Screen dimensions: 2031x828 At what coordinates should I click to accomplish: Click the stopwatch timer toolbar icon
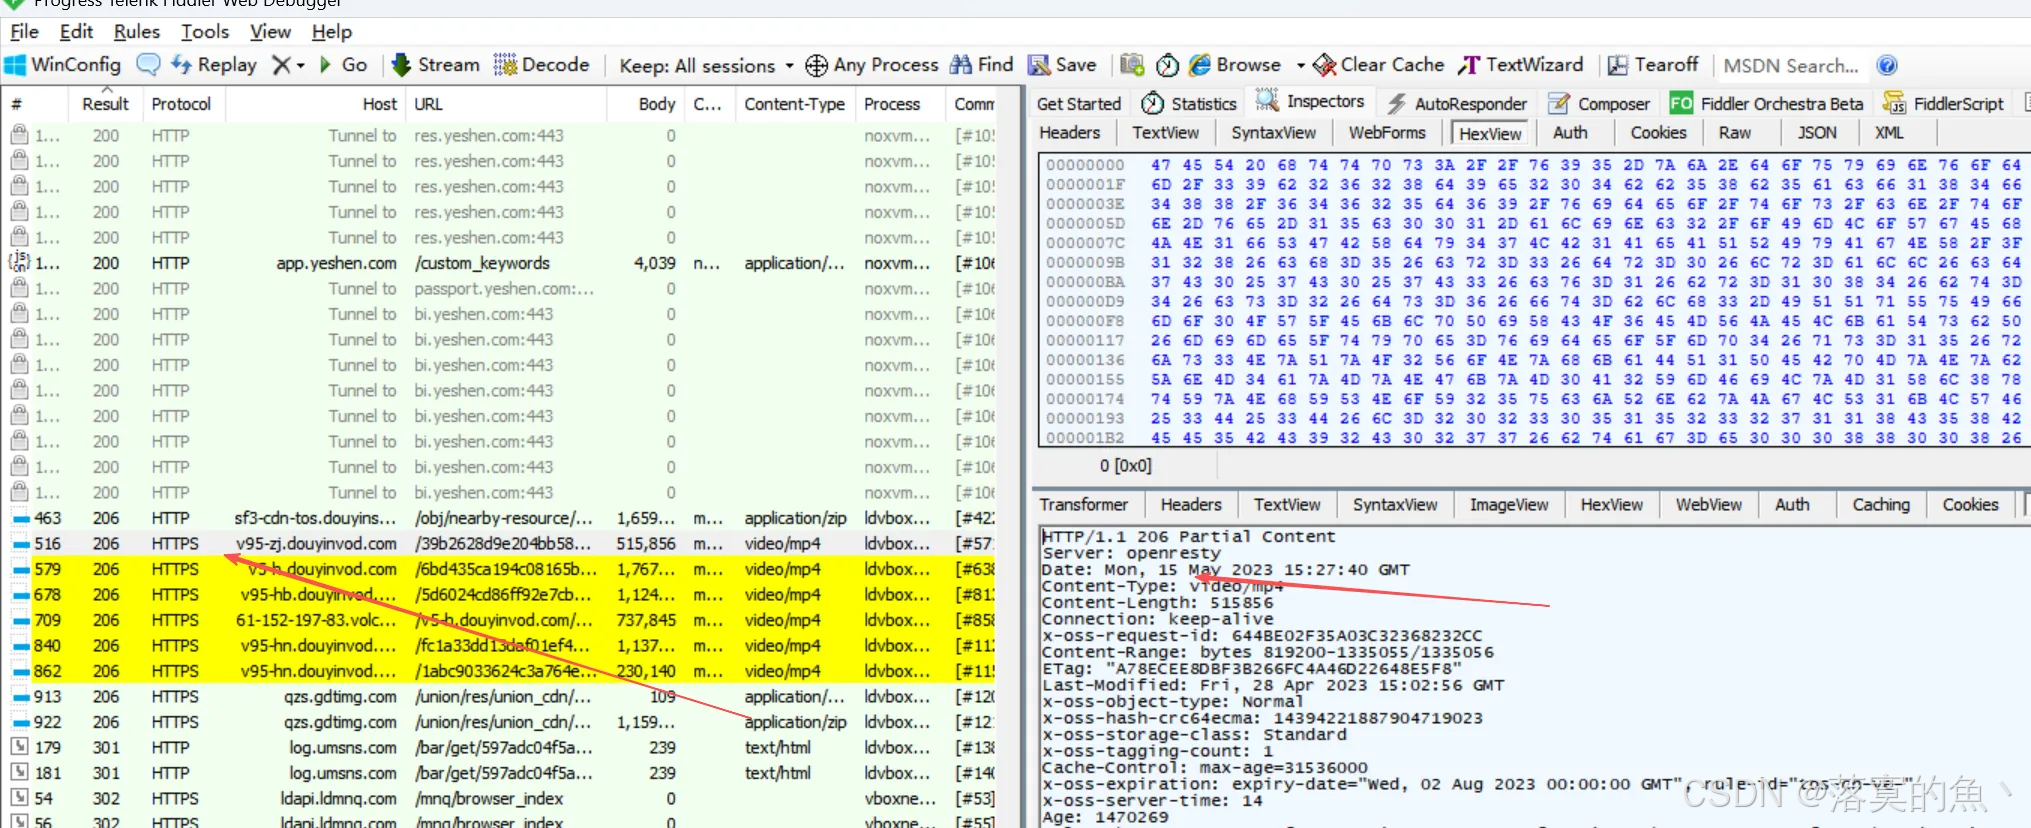coord(1167,66)
